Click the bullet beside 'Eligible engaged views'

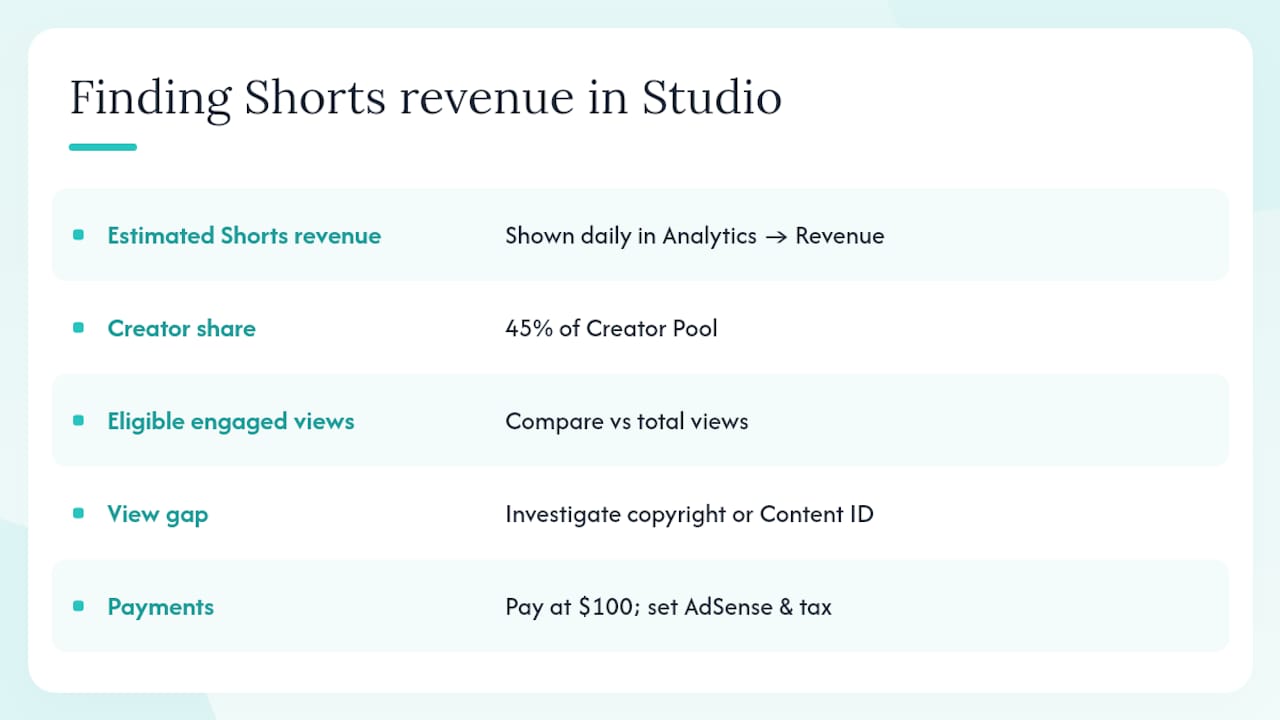(79, 421)
